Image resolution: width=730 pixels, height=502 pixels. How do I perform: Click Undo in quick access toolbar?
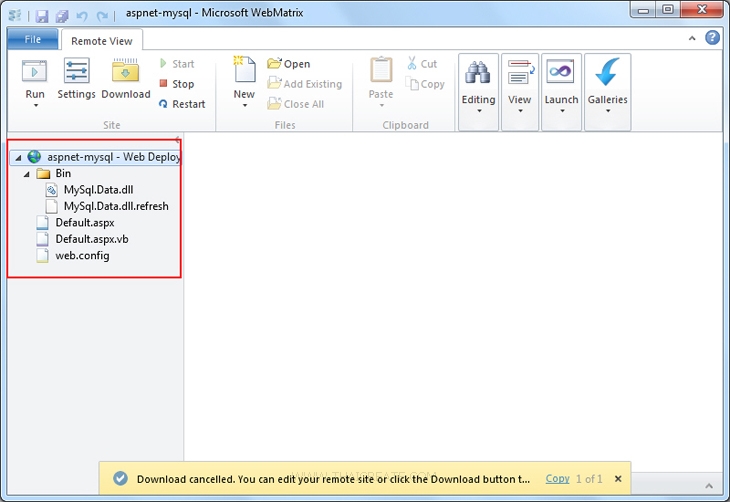pyautogui.click(x=82, y=16)
